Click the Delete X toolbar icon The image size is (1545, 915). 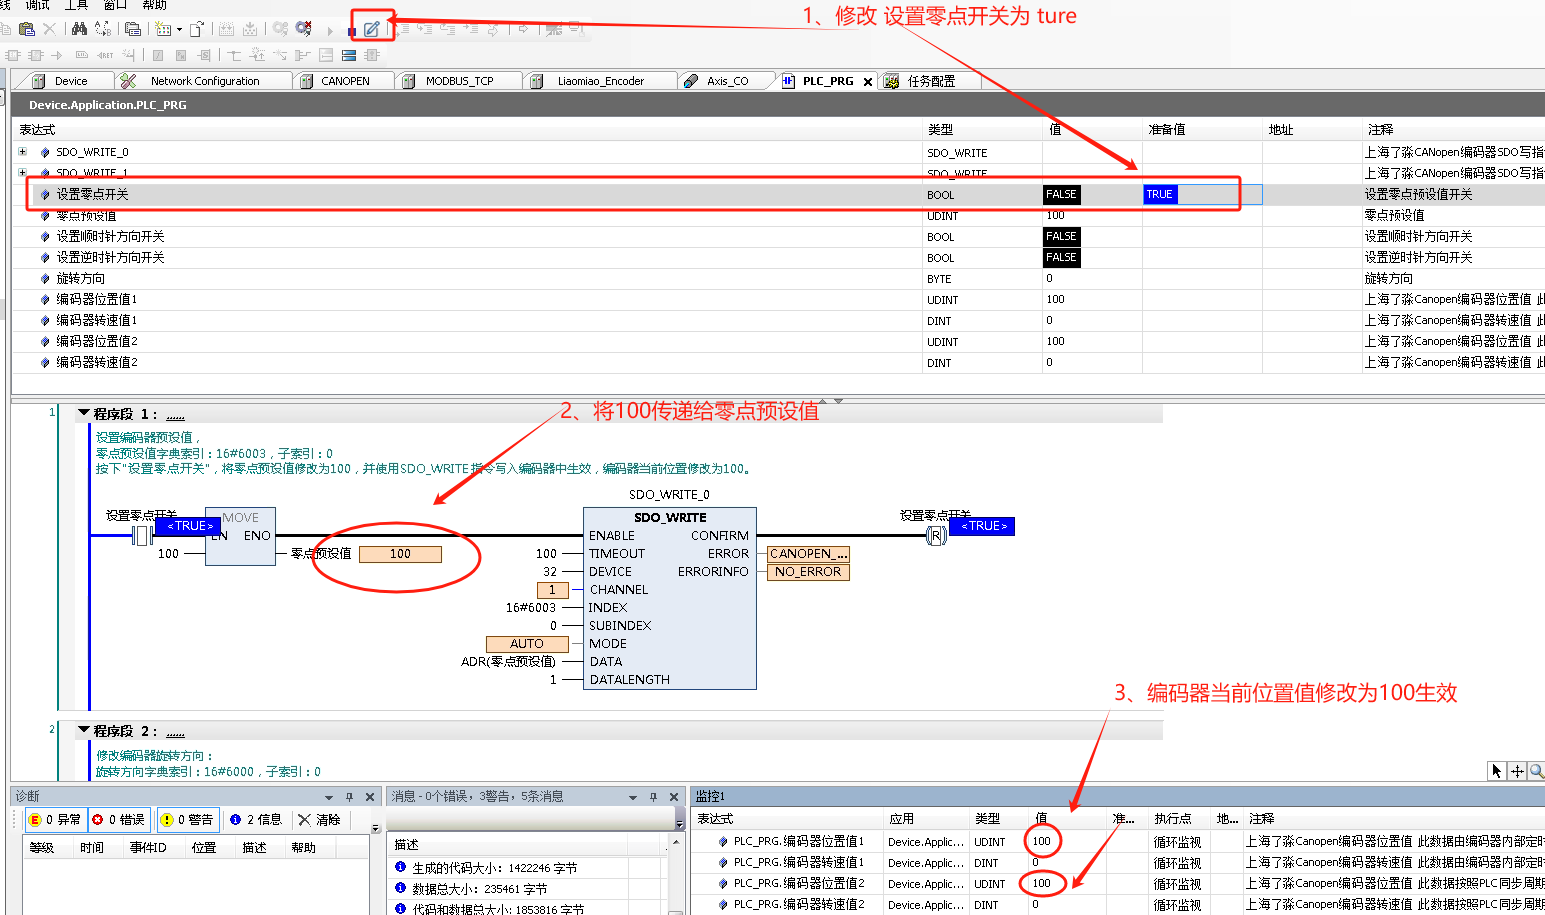(x=49, y=29)
